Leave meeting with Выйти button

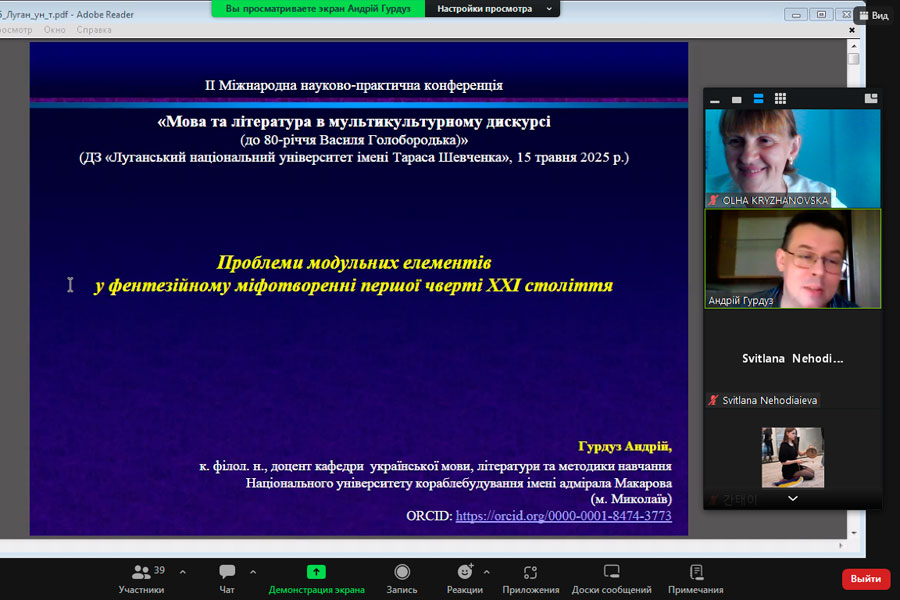coord(866,579)
